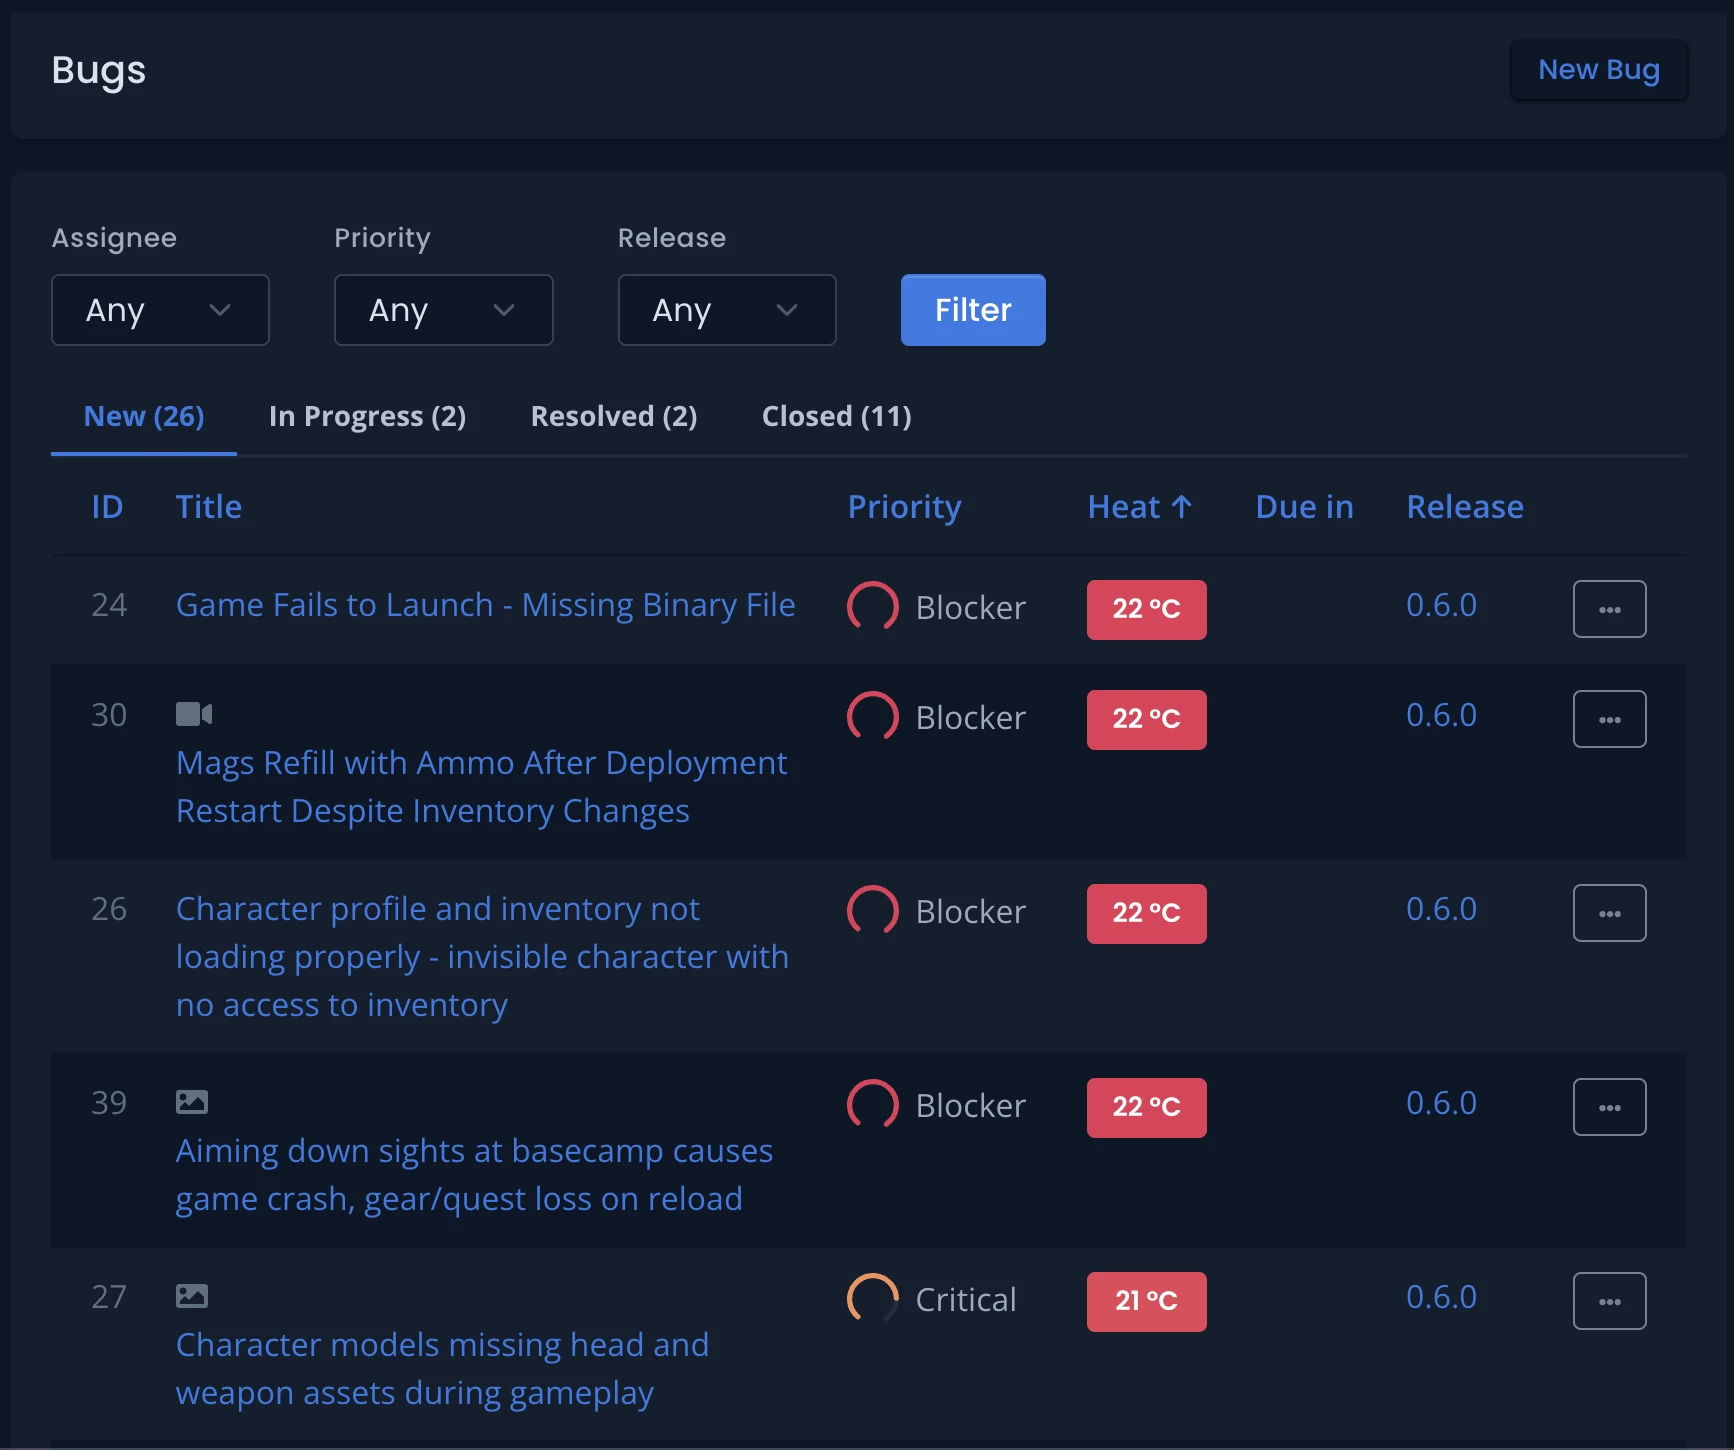The image size is (1734, 1450).
Task: Open the more-actions menu for bug 27
Action: pos(1609,1301)
